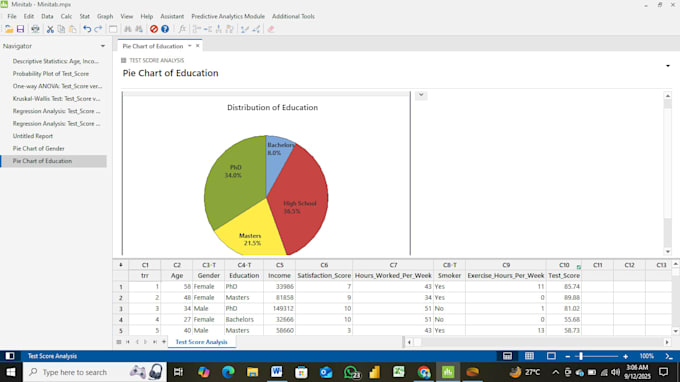
Task: Click the fx Assign Formula icon
Action: click(x=182, y=29)
